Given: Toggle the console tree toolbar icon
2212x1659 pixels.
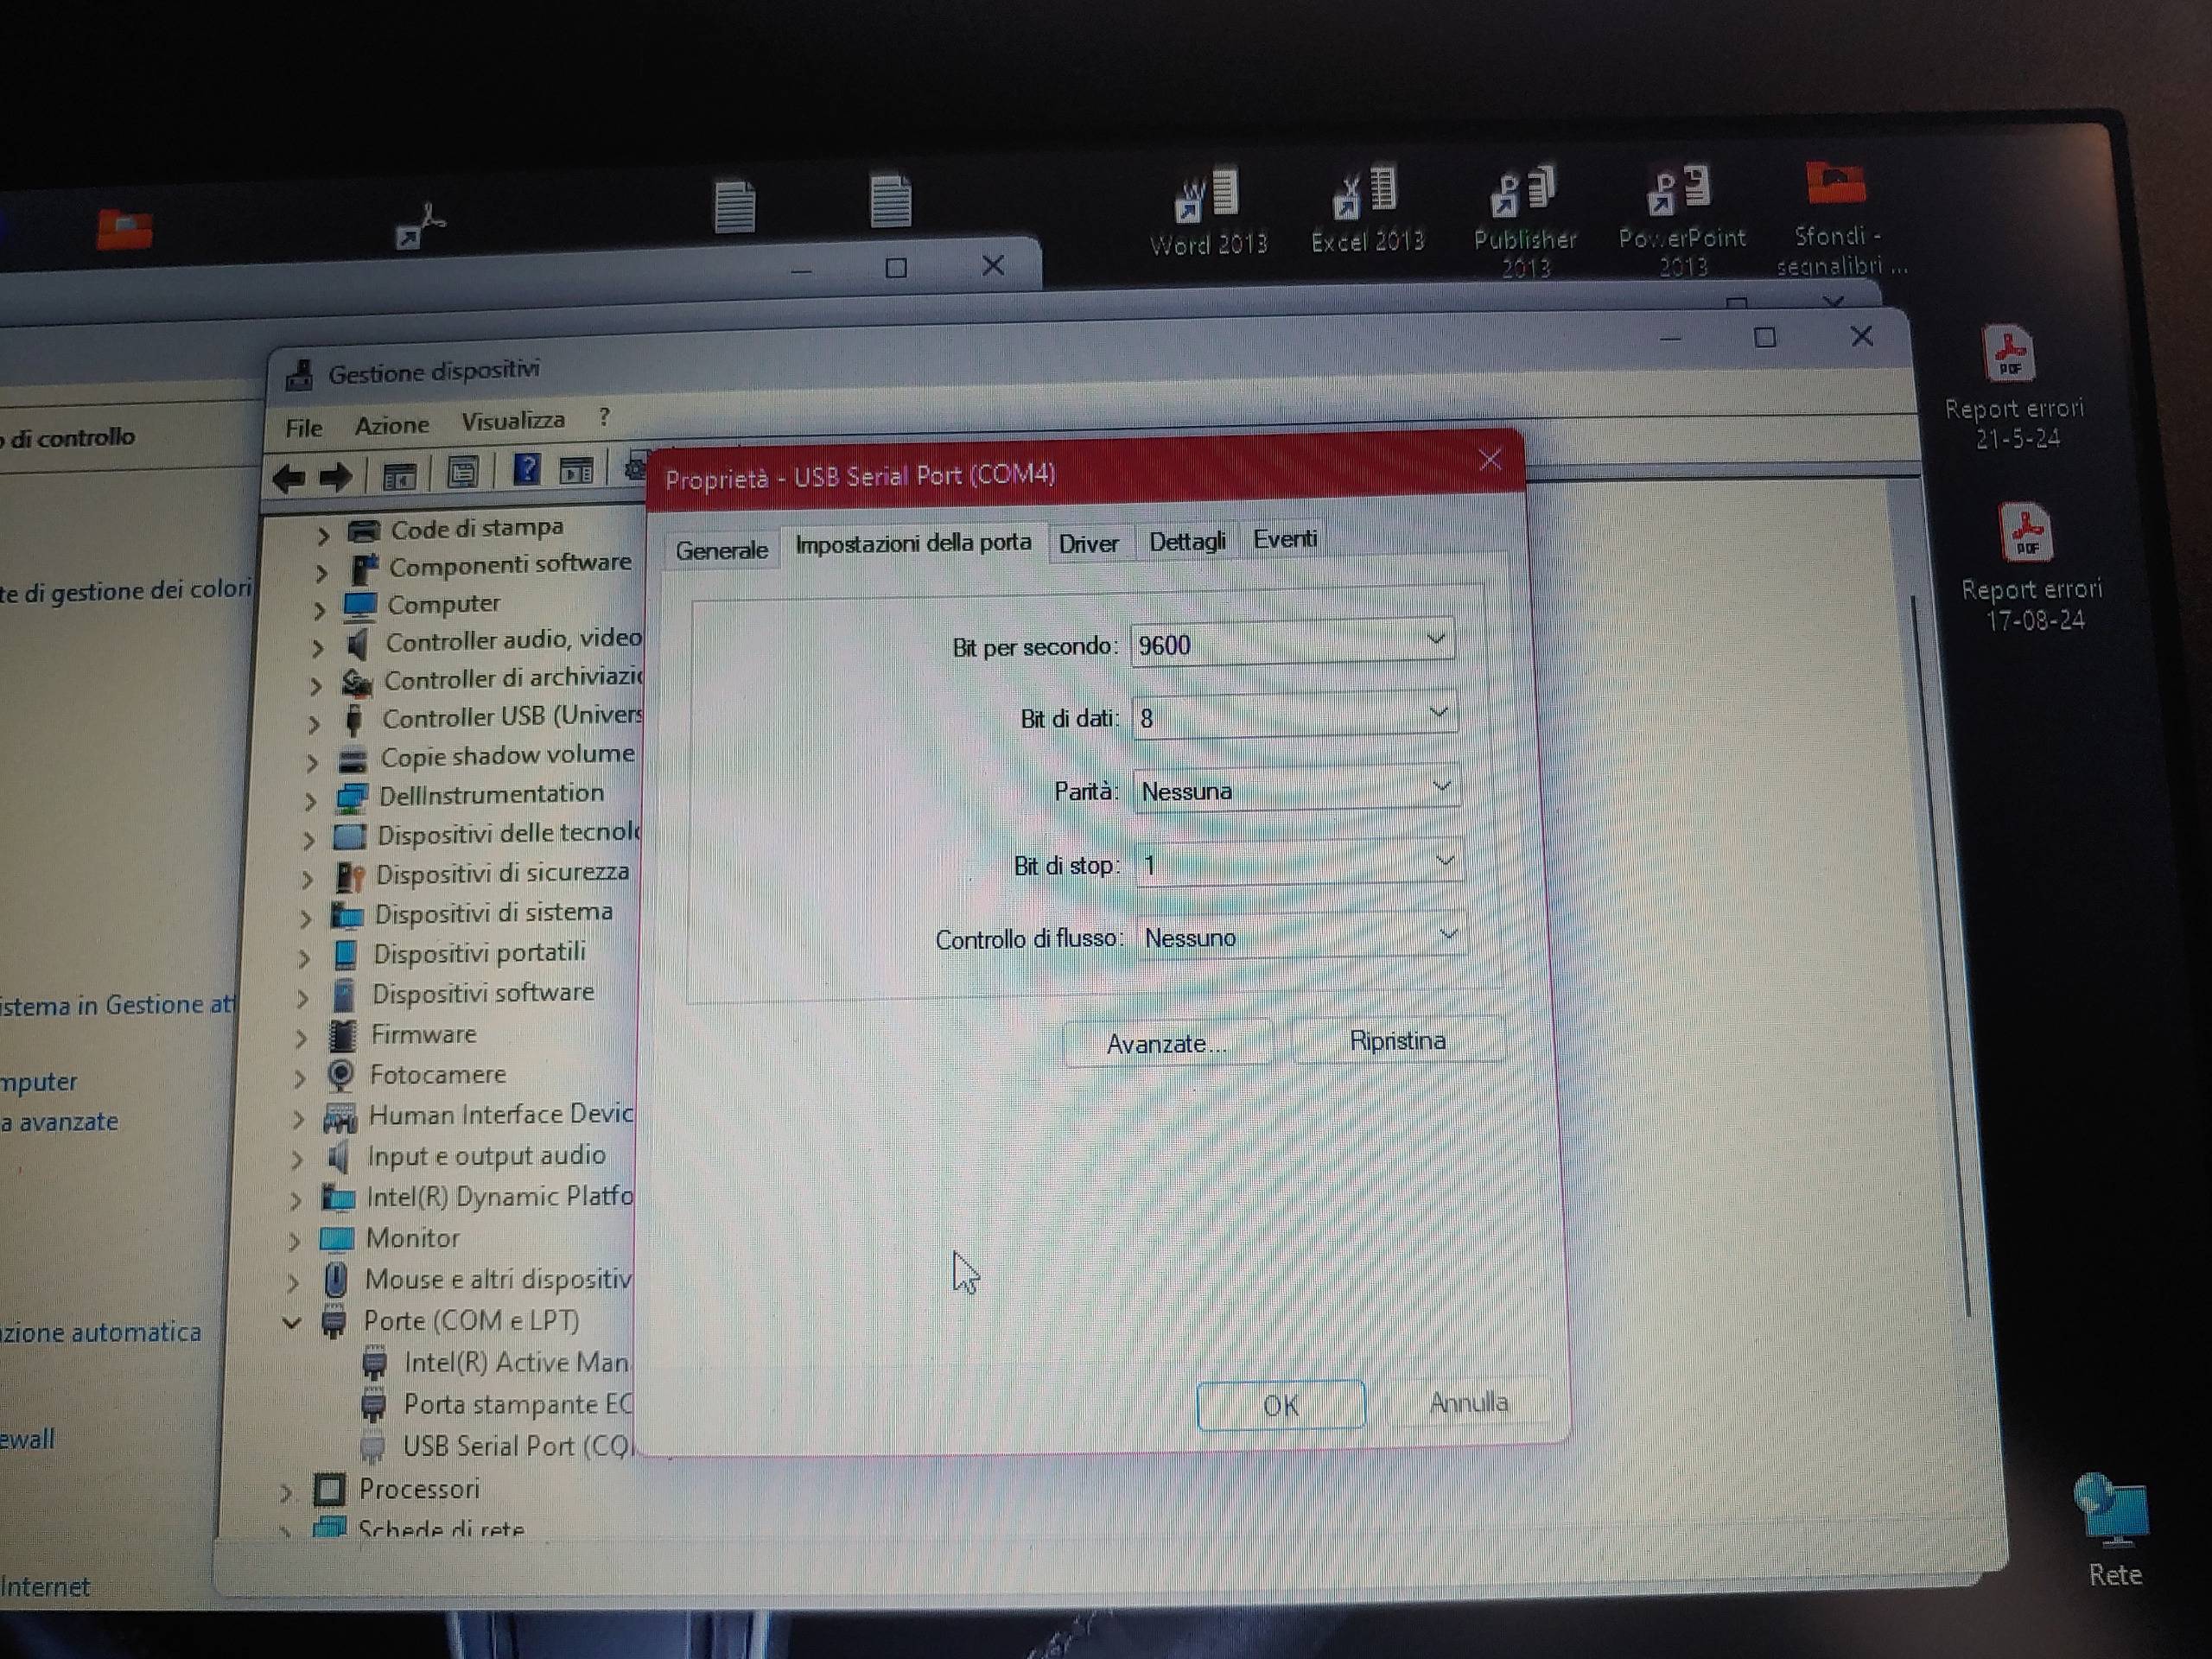Looking at the screenshot, I should 400,475.
